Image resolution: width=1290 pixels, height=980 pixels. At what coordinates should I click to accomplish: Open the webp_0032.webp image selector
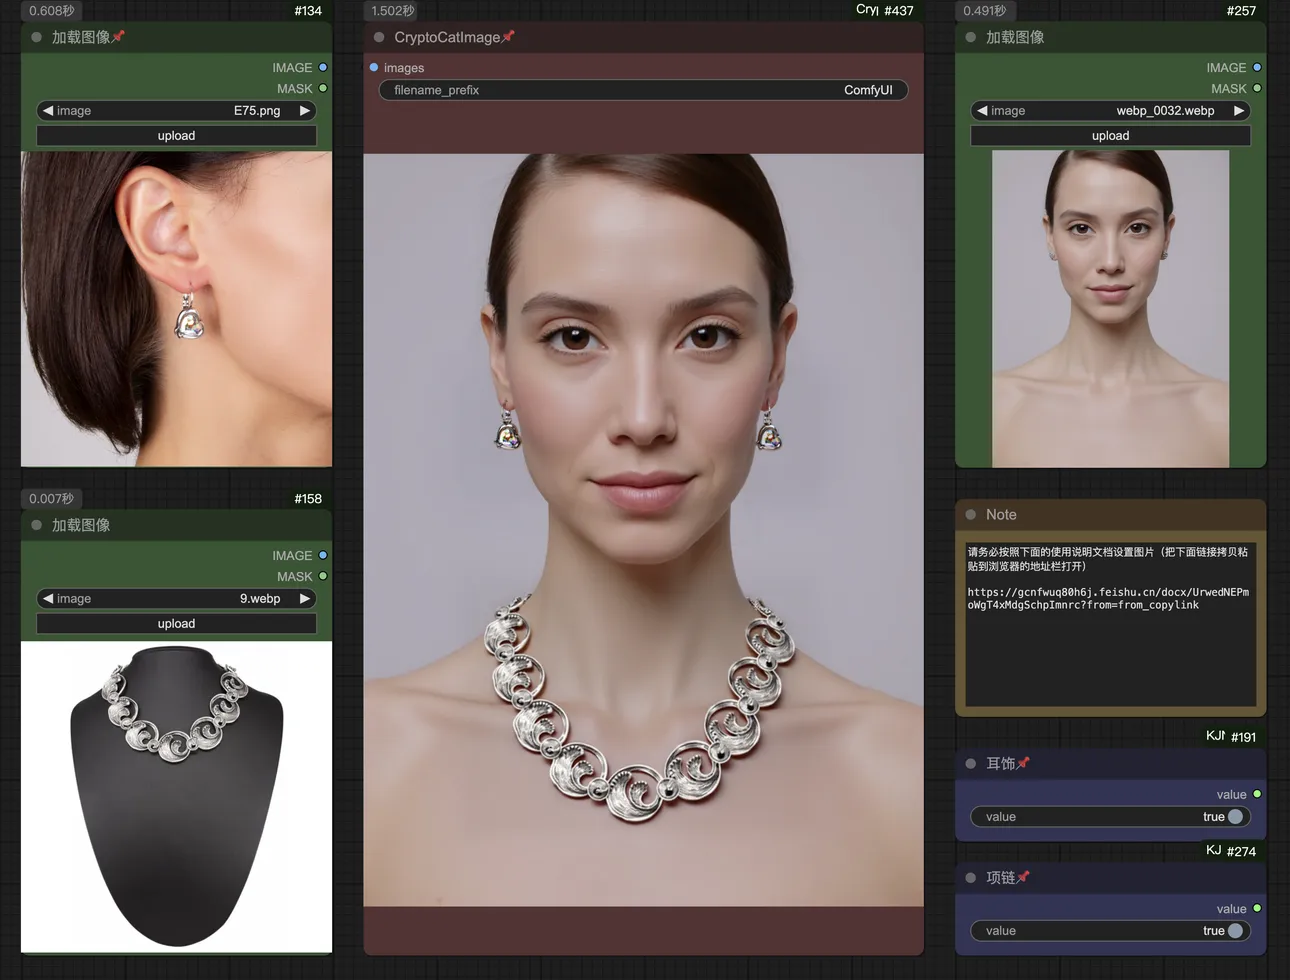[x=1110, y=111]
